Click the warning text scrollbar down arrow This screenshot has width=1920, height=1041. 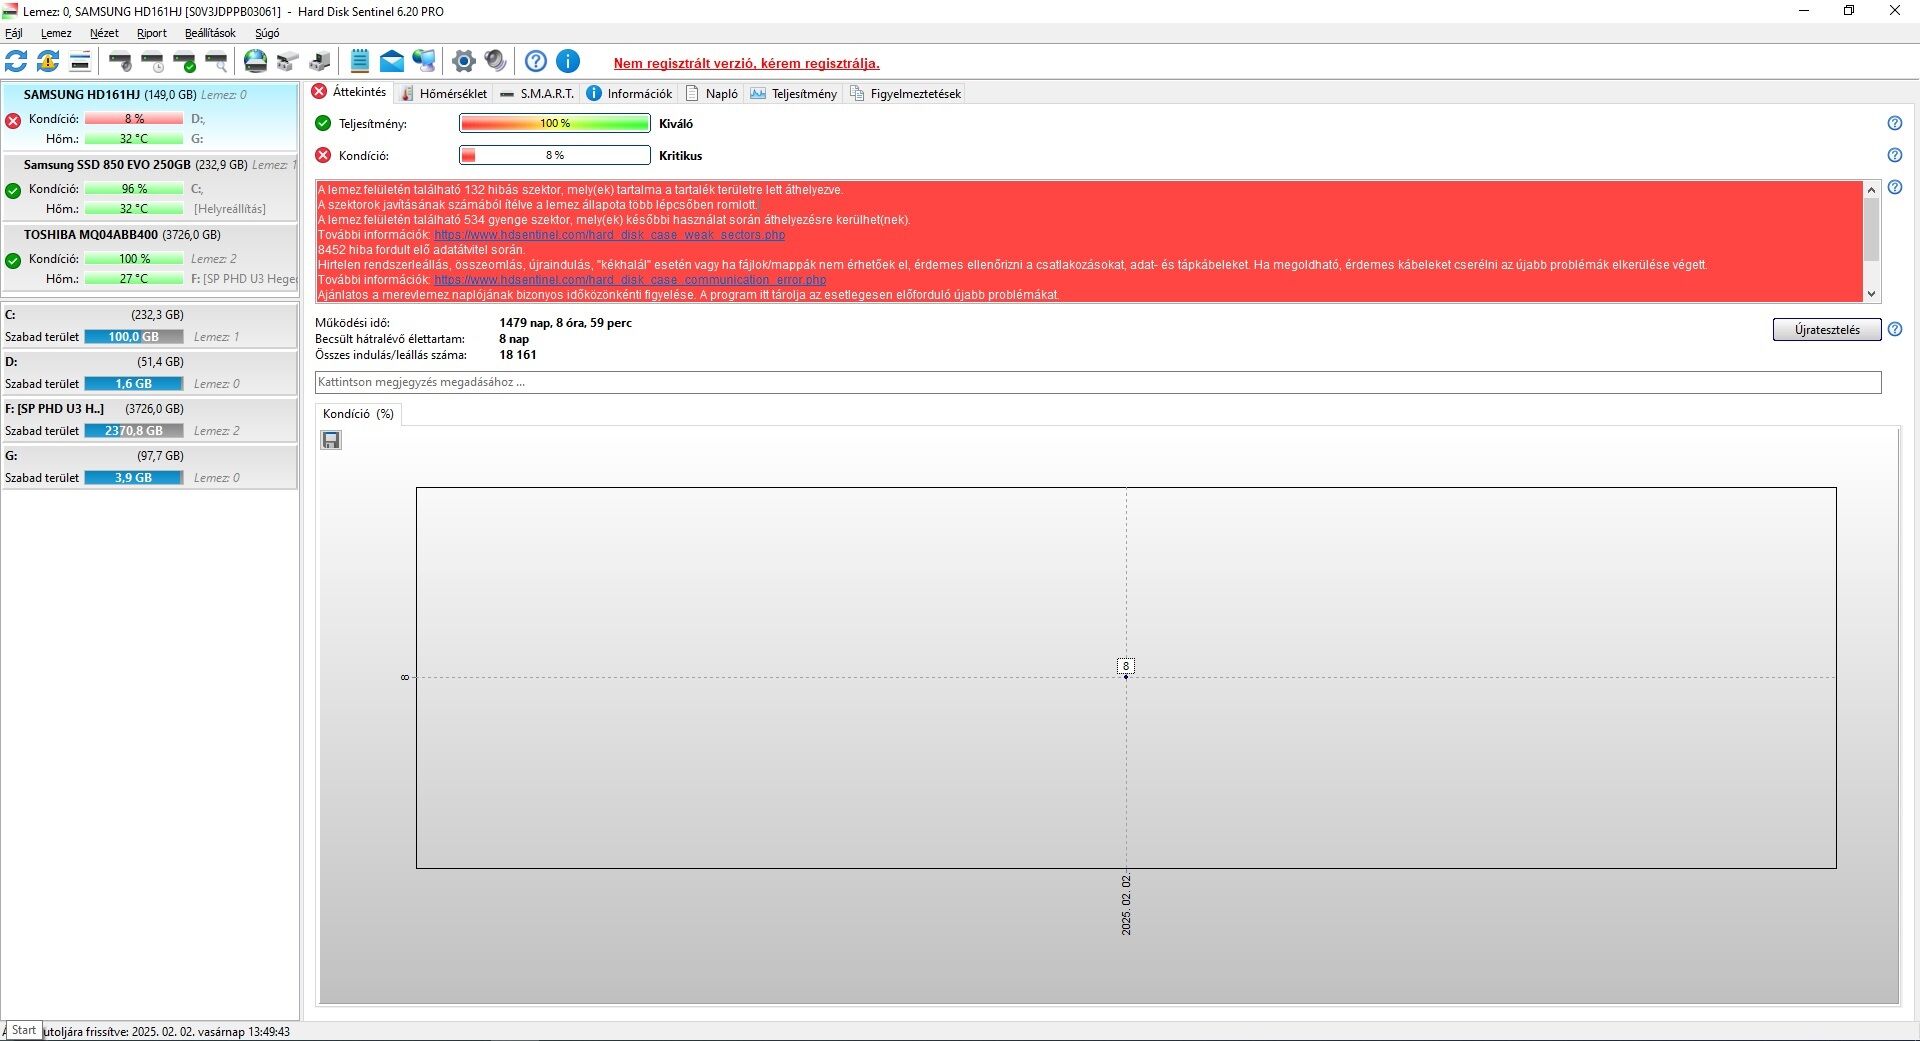pos(1872,294)
